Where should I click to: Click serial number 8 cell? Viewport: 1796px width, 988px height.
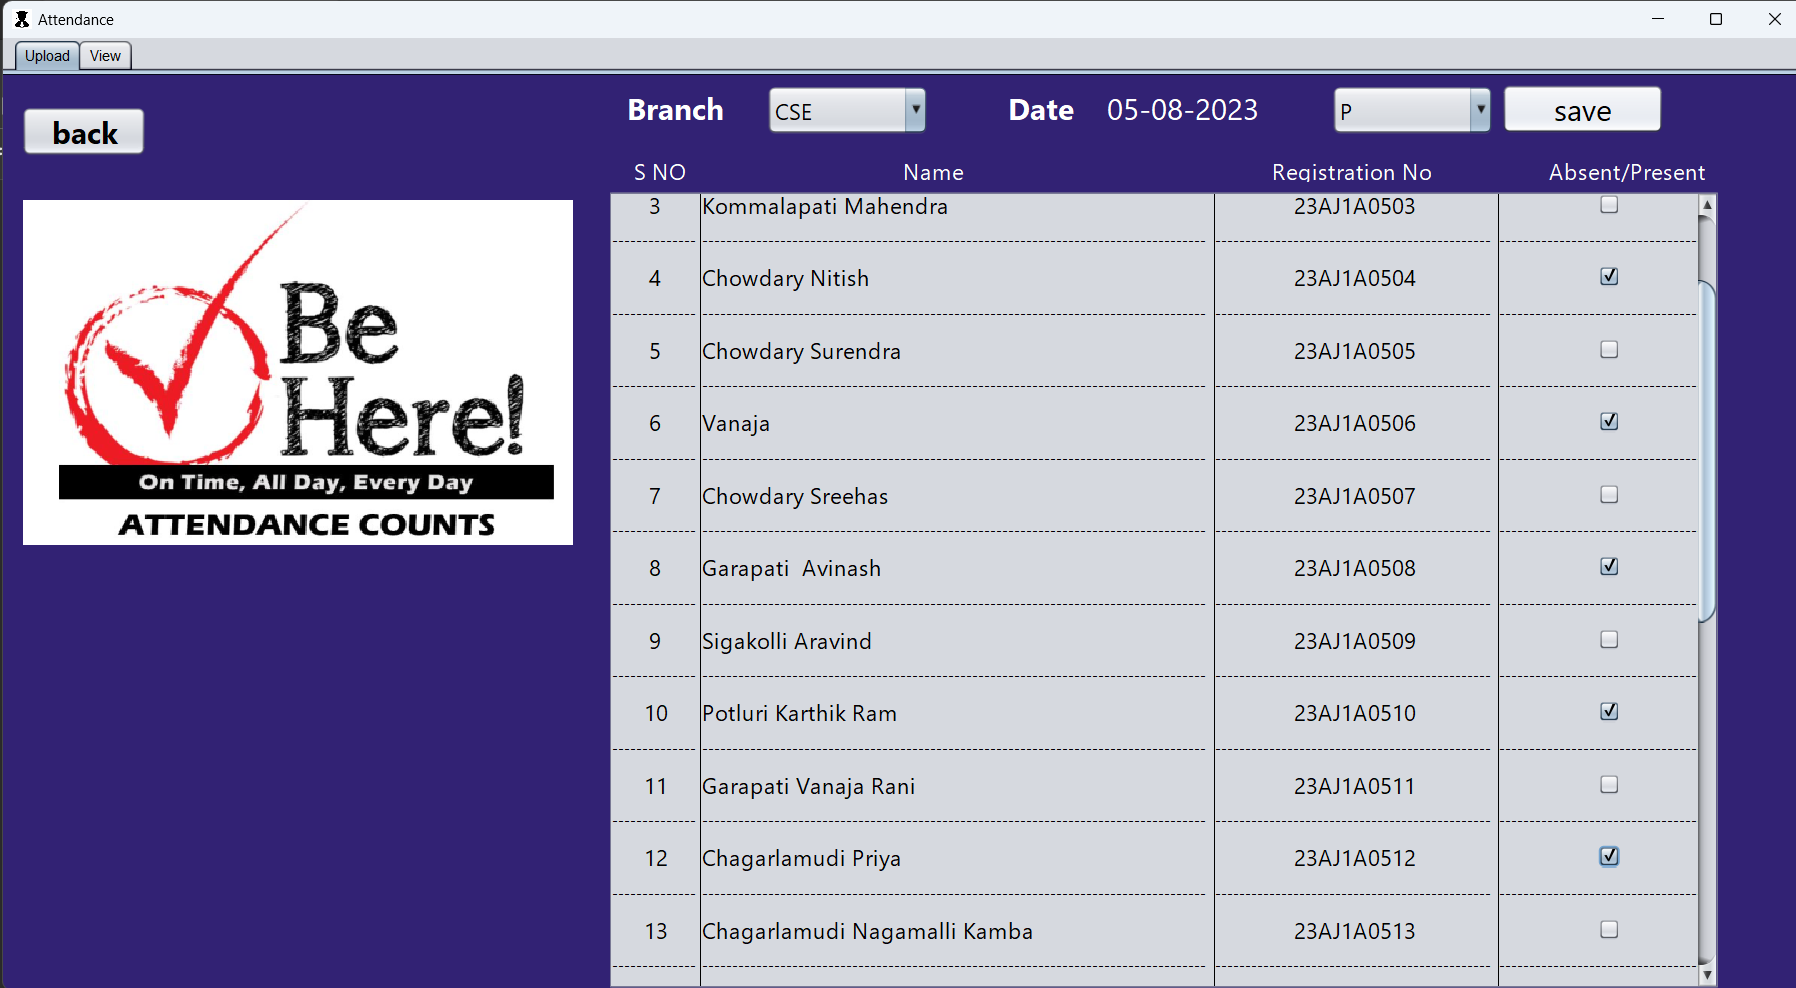(x=655, y=569)
